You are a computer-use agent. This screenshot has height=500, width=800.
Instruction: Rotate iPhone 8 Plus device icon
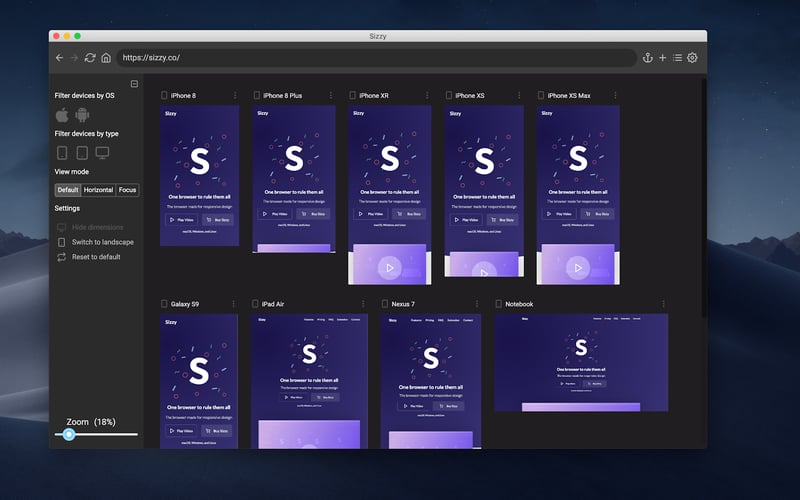click(257, 95)
